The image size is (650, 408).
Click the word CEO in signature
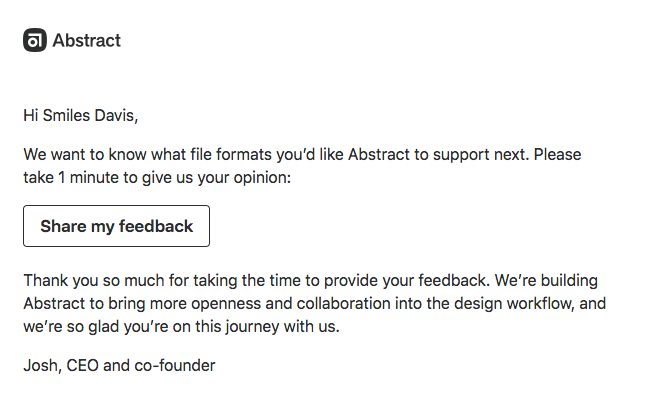[x=83, y=366]
